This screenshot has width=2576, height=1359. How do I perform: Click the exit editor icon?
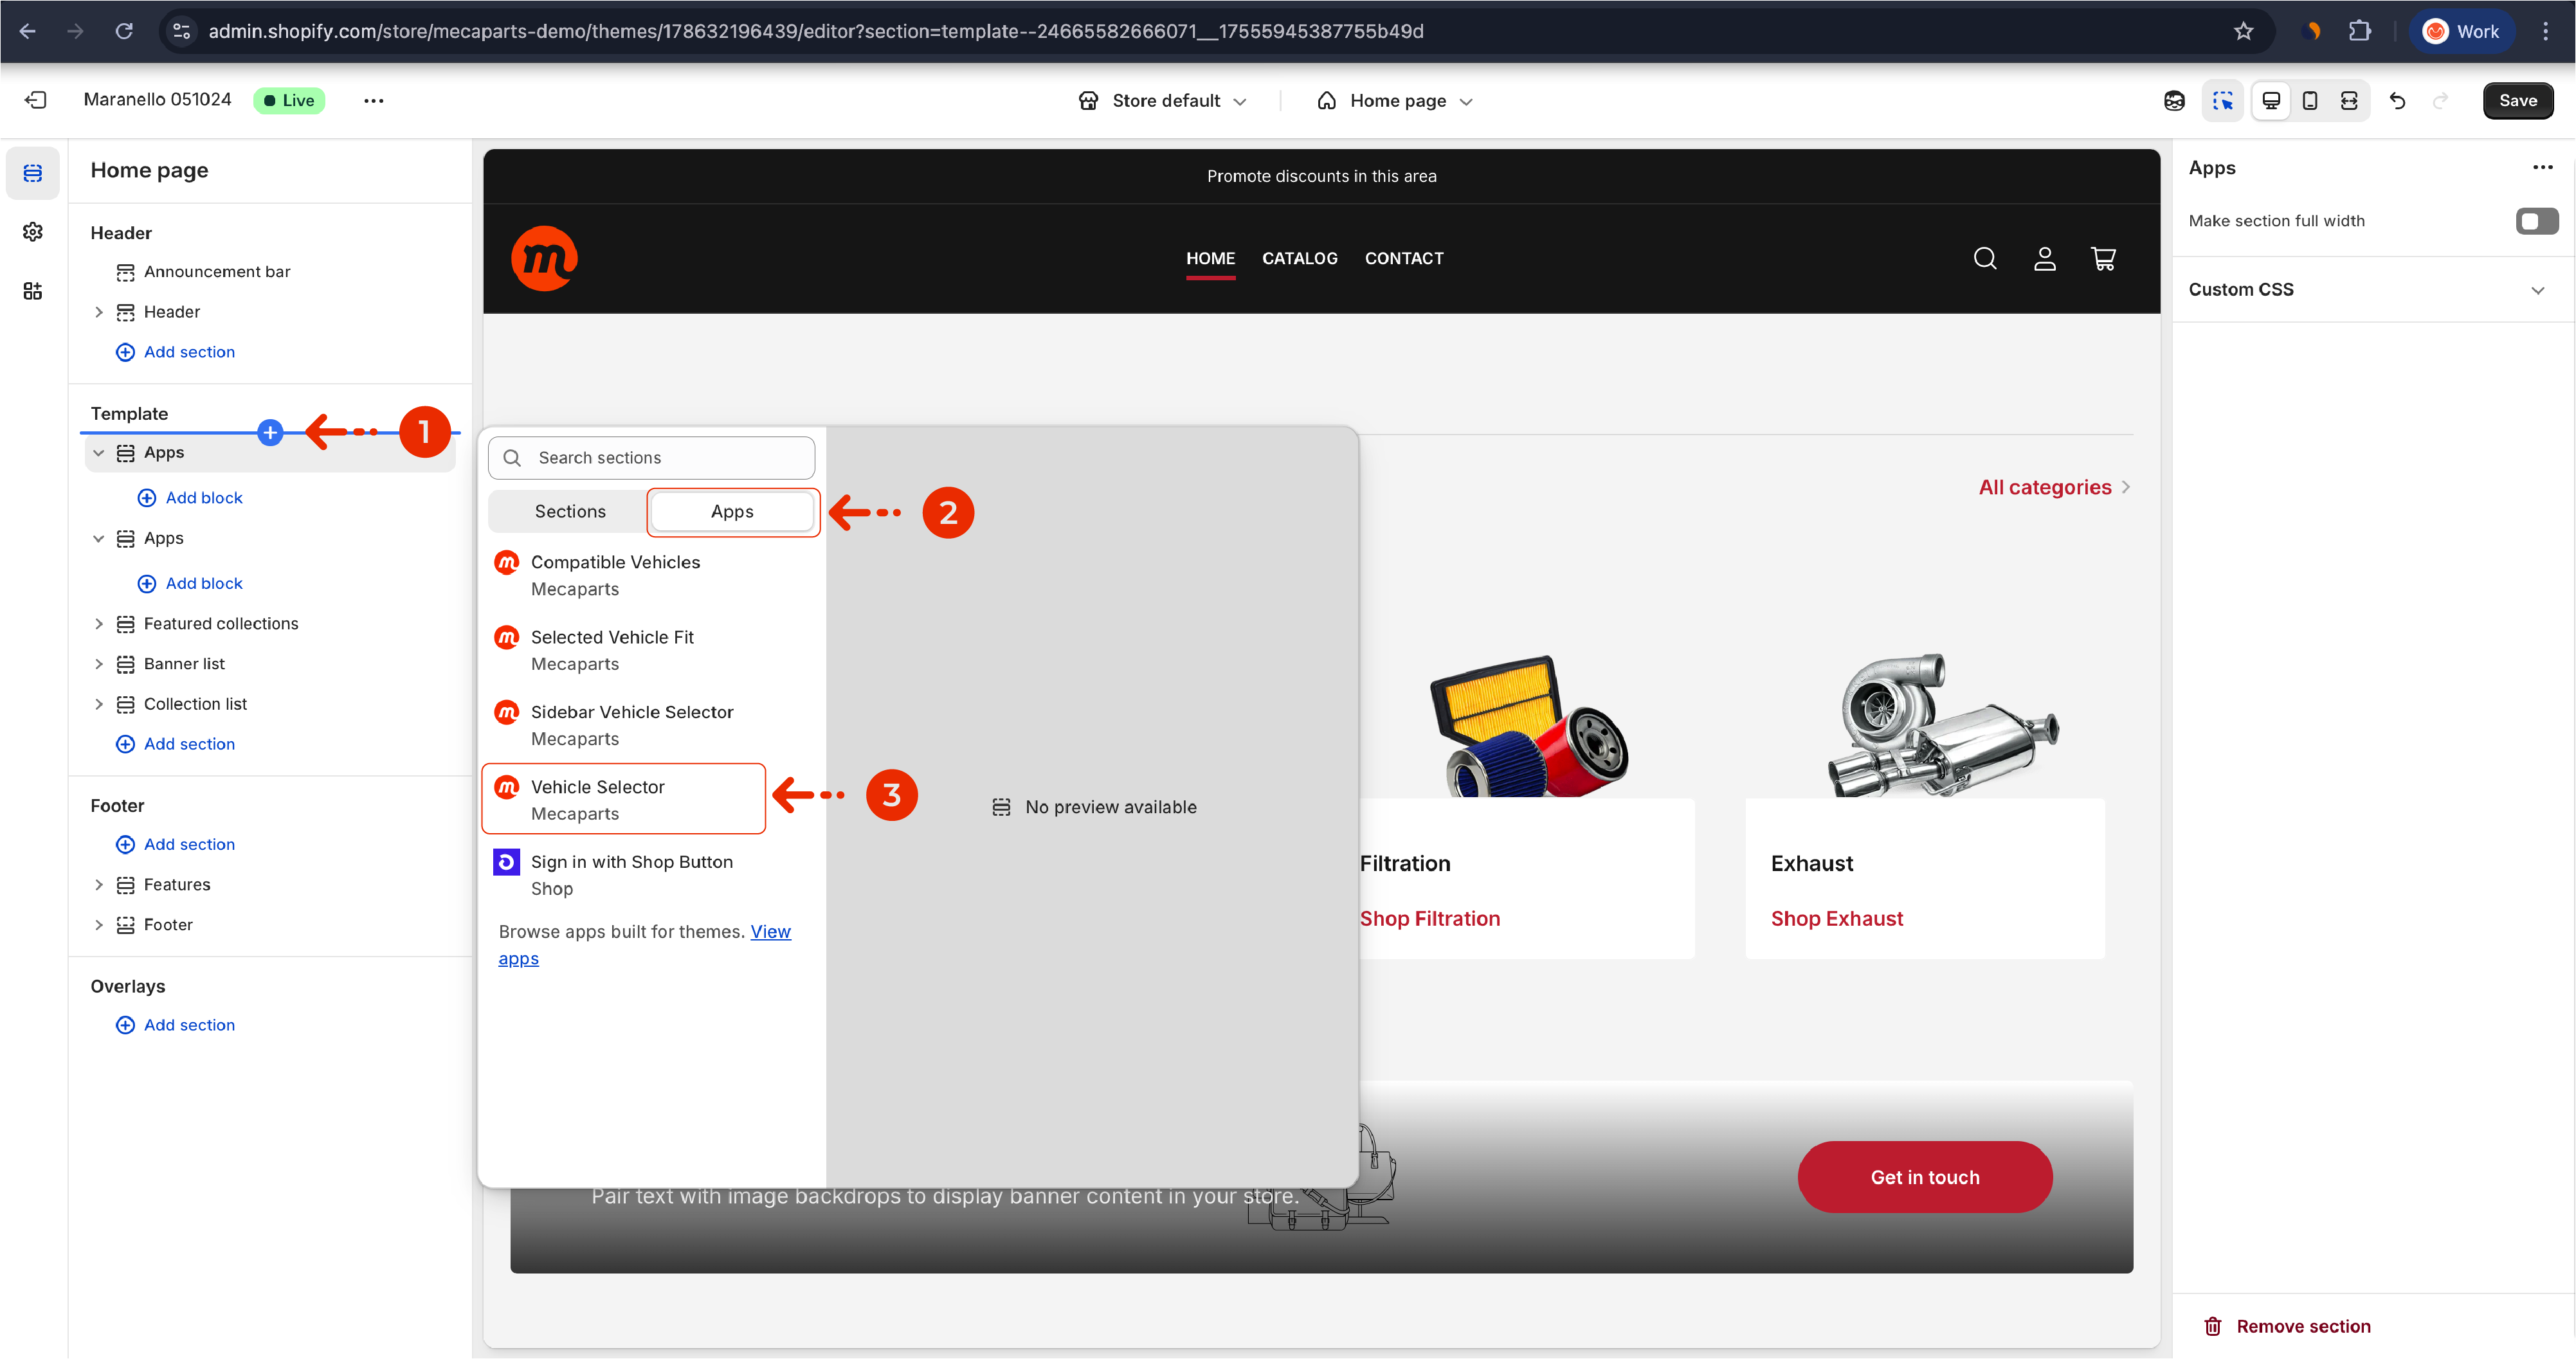click(35, 100)
